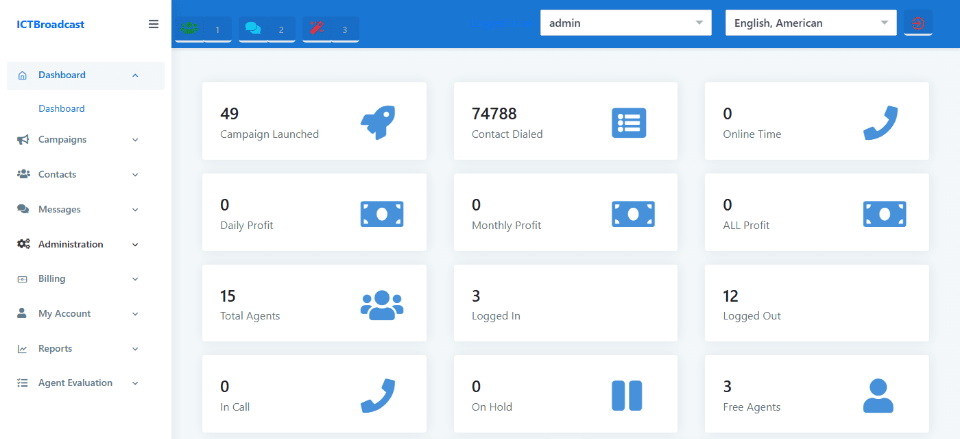Click the counter badge showing 1

click(217, 29)
